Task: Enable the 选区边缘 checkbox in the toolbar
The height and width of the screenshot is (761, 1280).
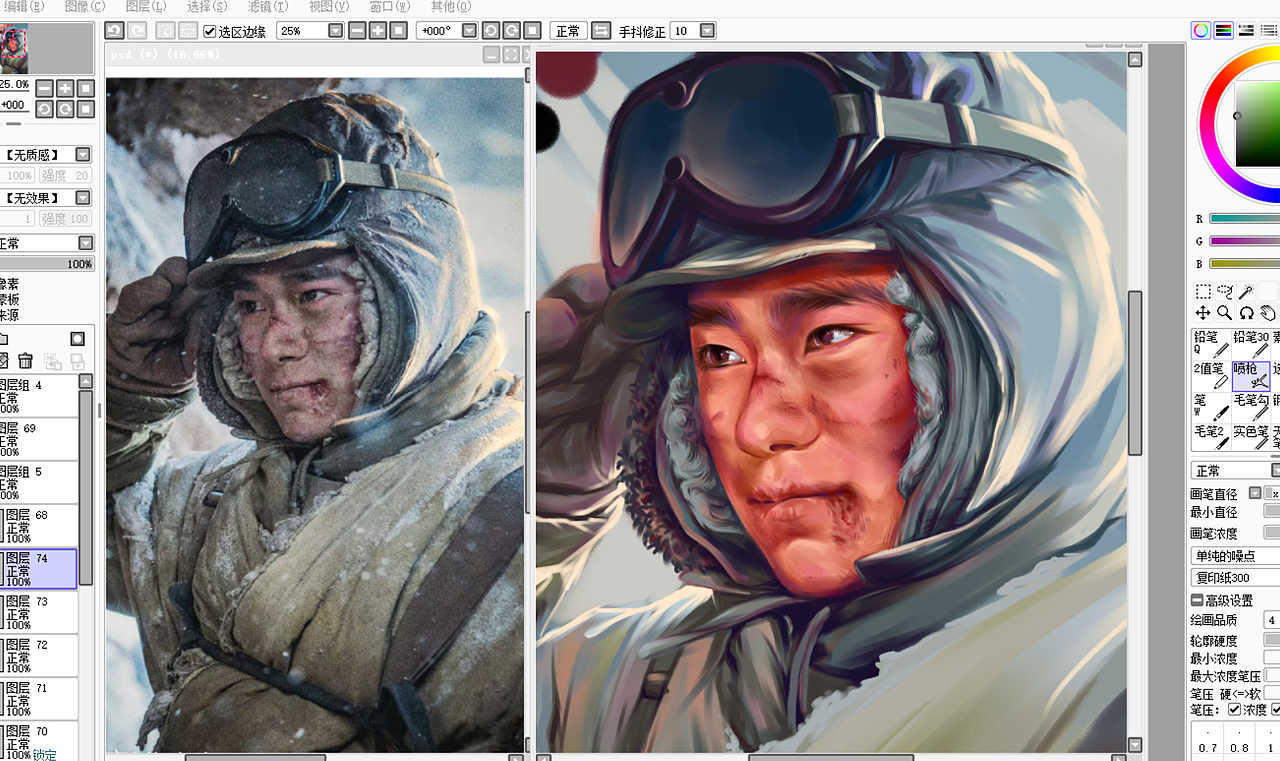Action: [x=207, y=30]
